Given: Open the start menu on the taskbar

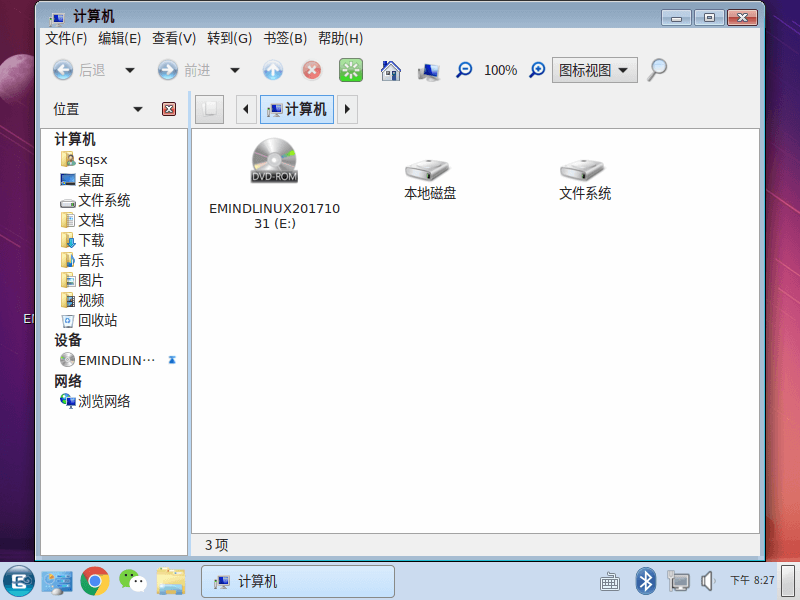Looking at the screenshot, I should 18,581.
